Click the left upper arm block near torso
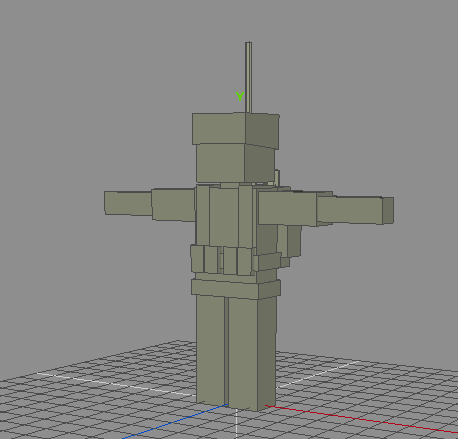This screenshot has height=439, width=458. tap(173, 205)
